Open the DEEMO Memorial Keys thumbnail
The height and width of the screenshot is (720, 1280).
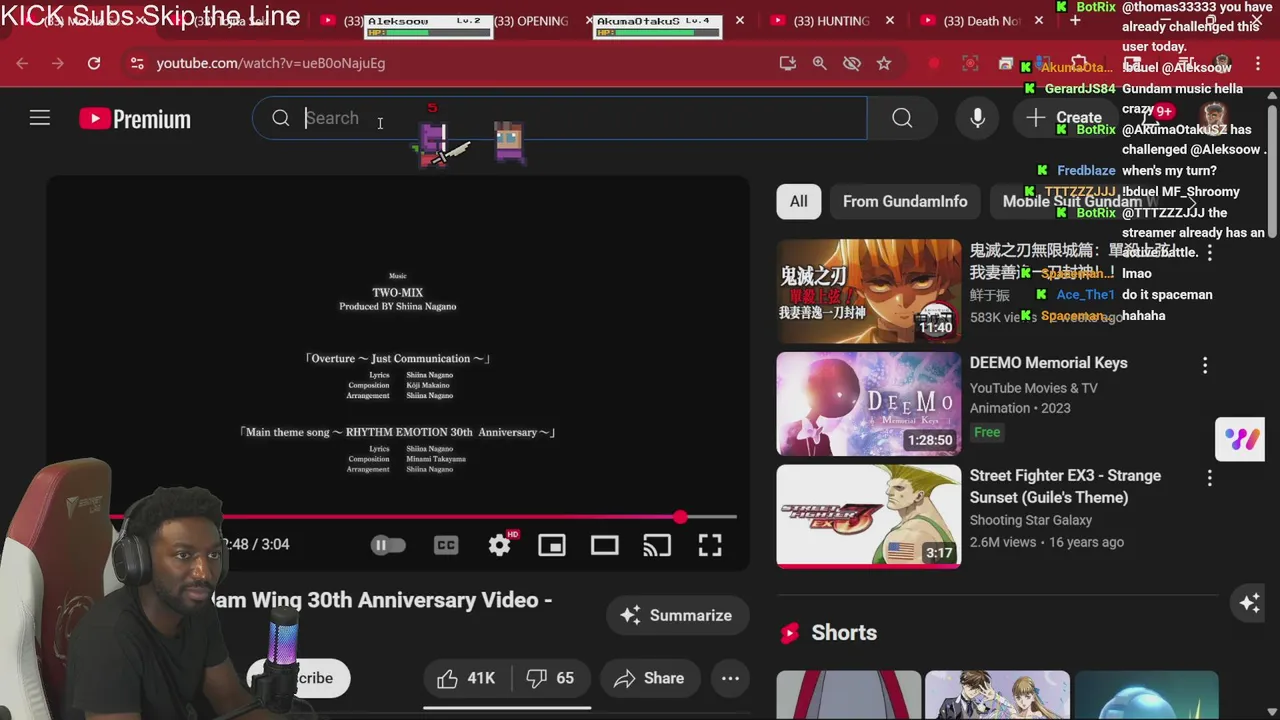tap(868, 404)
